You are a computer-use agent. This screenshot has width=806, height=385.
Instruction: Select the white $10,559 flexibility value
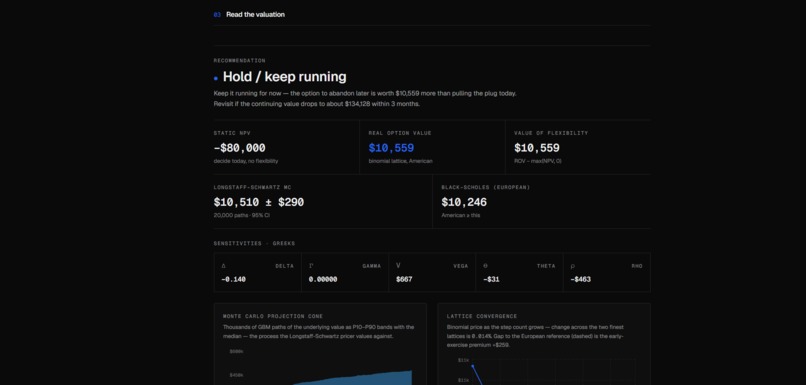[537, 148]
